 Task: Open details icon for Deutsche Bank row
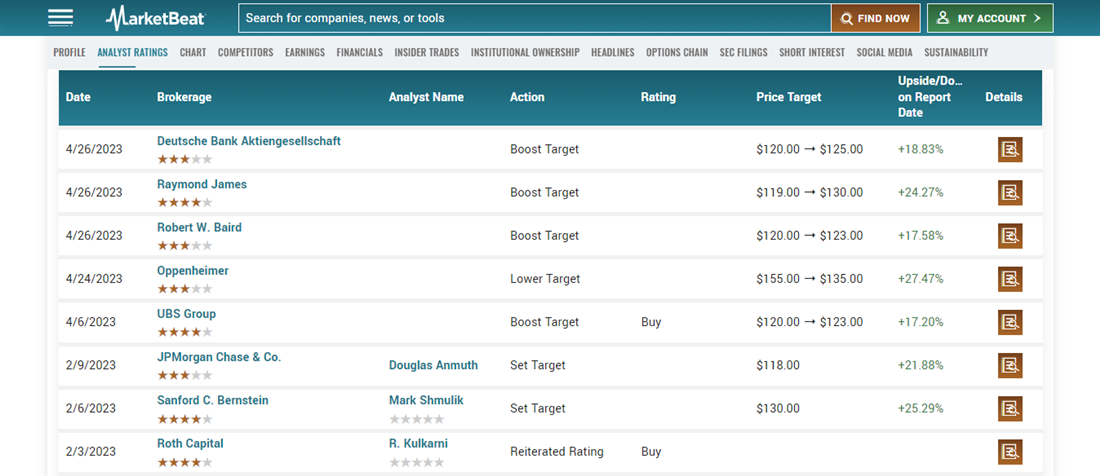1010,150
